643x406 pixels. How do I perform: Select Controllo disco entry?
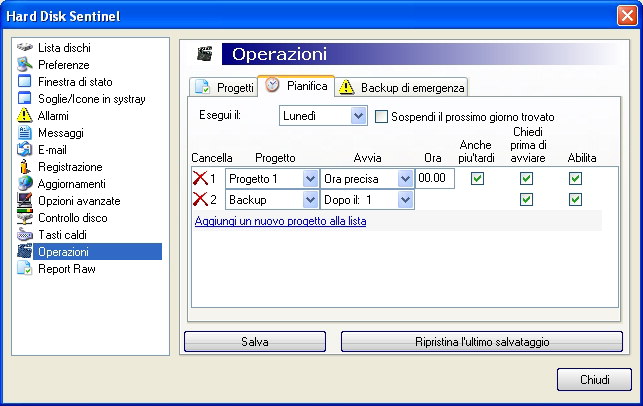click(73, 218)
